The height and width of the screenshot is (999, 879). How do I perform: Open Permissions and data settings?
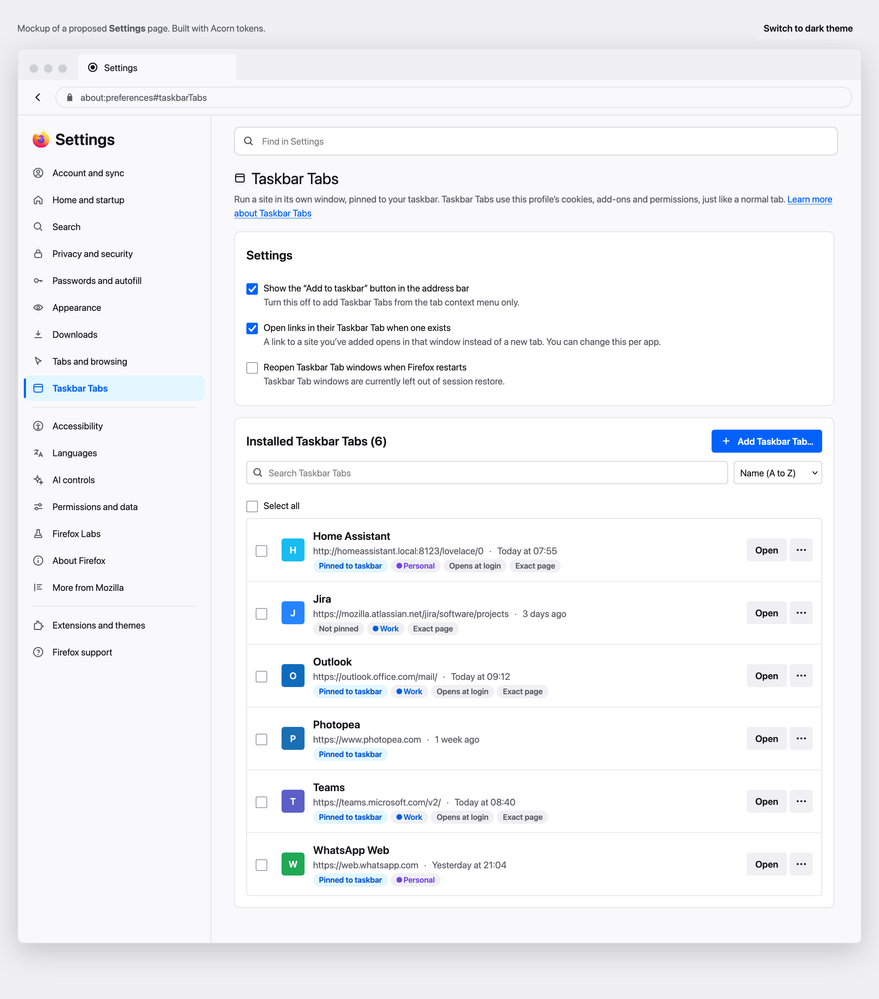point(115,507)
